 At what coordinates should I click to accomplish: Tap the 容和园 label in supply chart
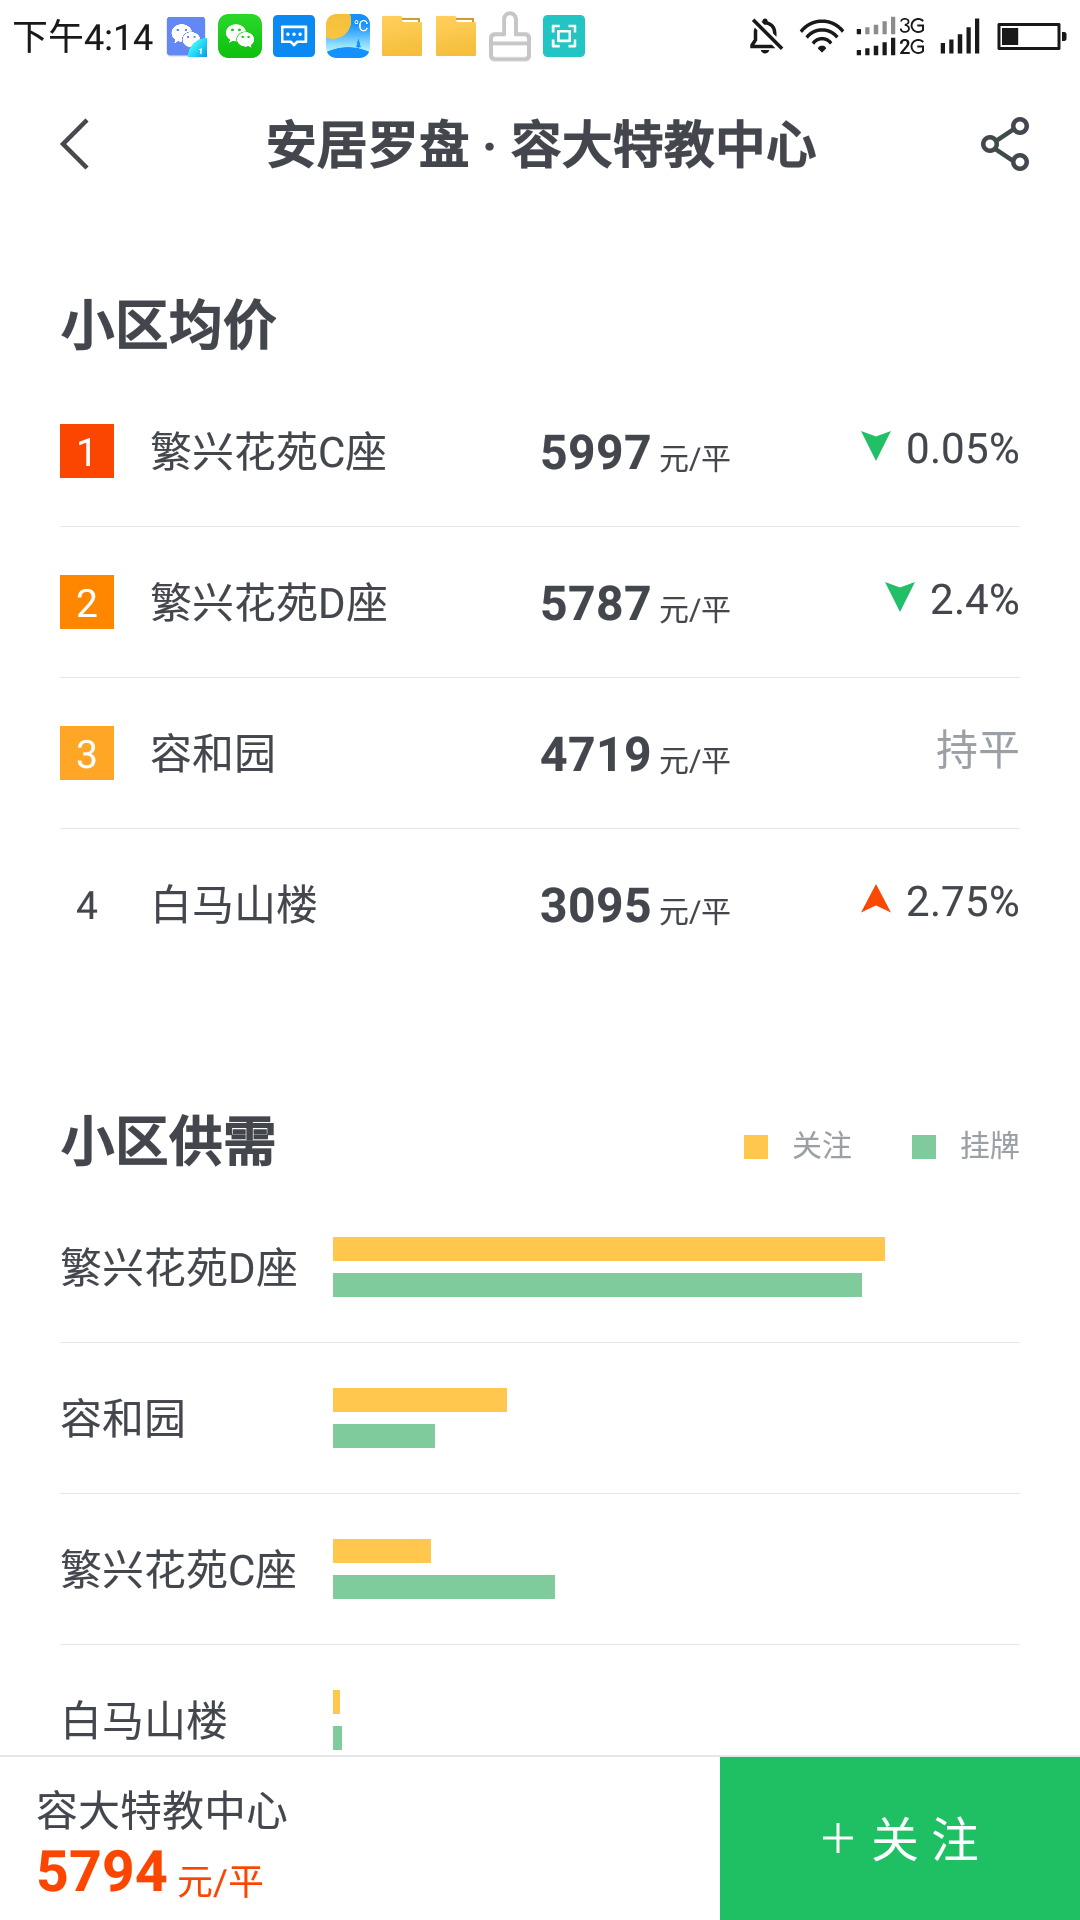point(124,1418)
